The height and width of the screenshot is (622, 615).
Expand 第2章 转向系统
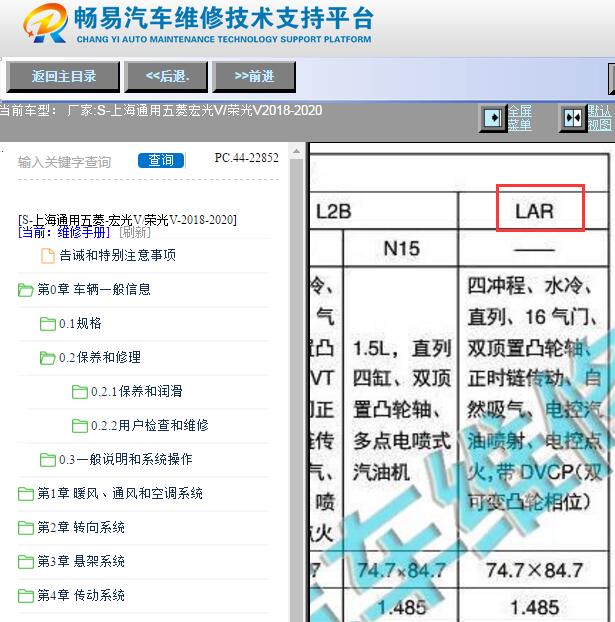pyautogui.click(x=81, y=528)
